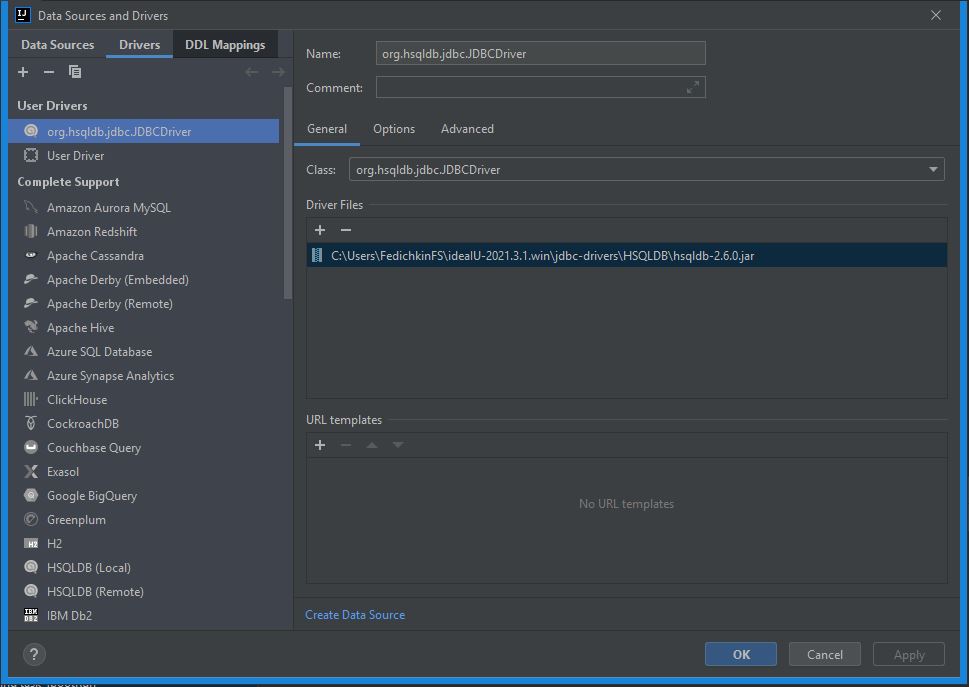Open the DDL Mappings tab
The width and height of the screenshot is (969, 687).
pyautogui.click(x=225, y=44)
